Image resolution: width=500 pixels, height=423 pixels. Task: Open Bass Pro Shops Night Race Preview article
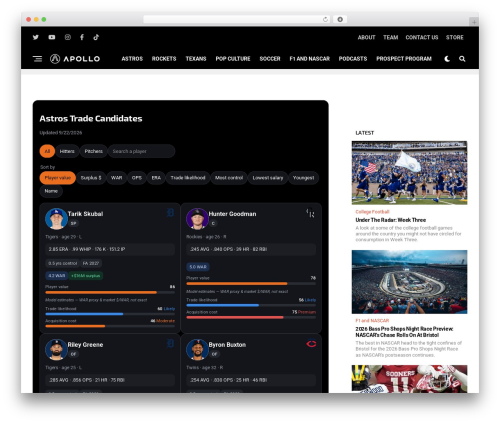click(404, 332)
